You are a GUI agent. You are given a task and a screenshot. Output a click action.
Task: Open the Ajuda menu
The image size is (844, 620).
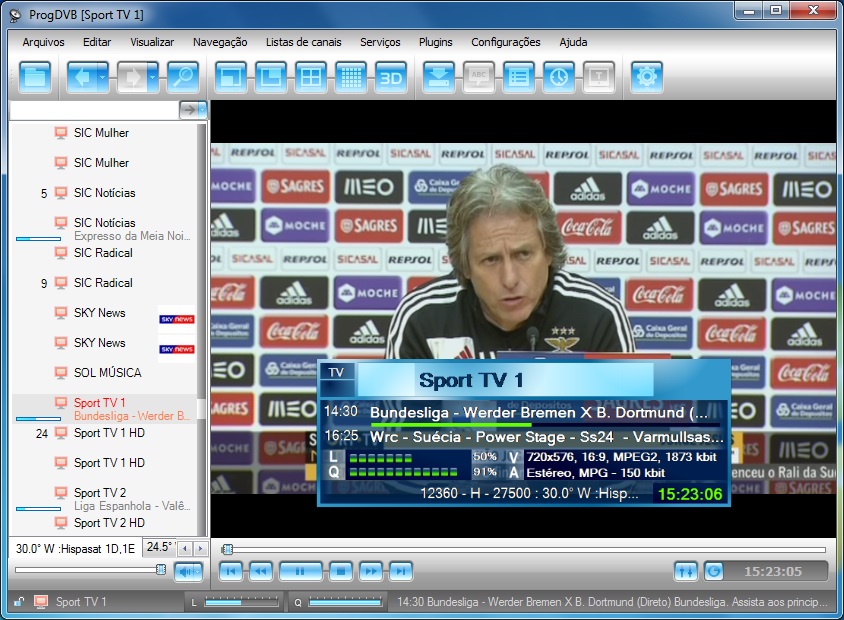(x=573, y=42)
